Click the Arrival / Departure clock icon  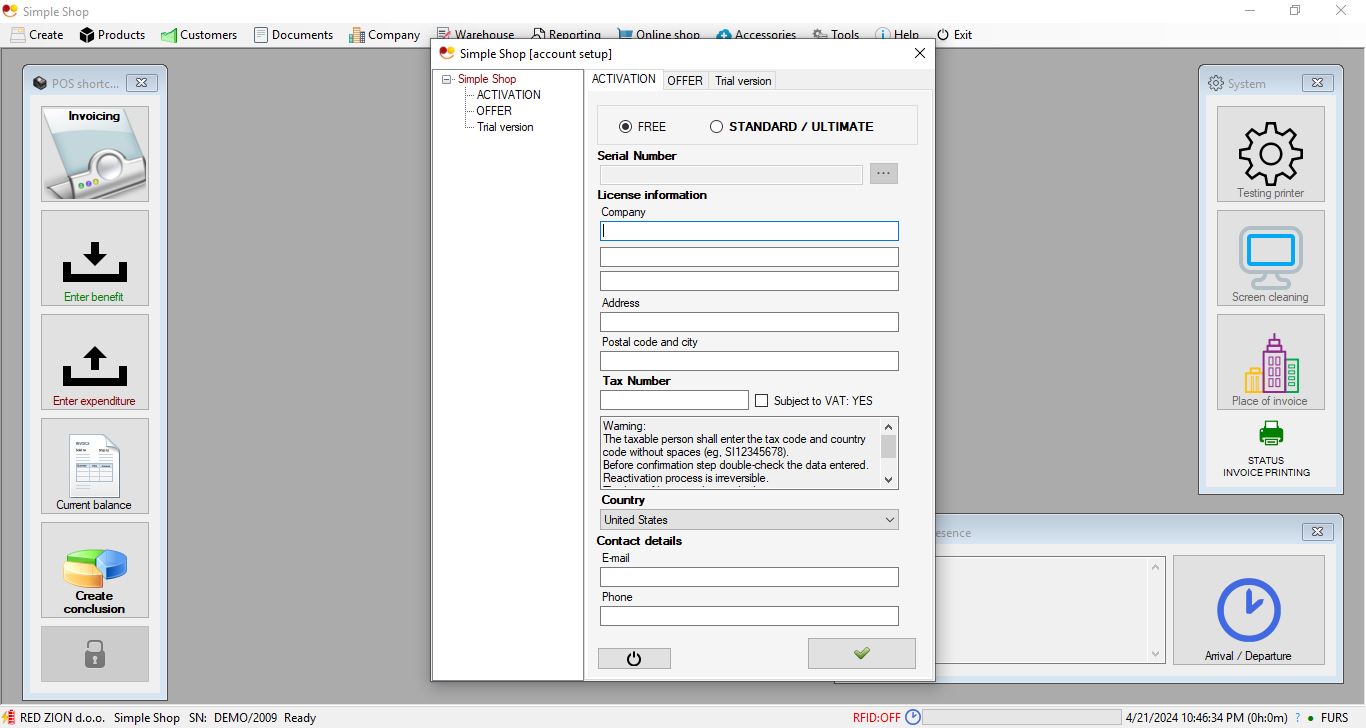[x=1249, y=610]
